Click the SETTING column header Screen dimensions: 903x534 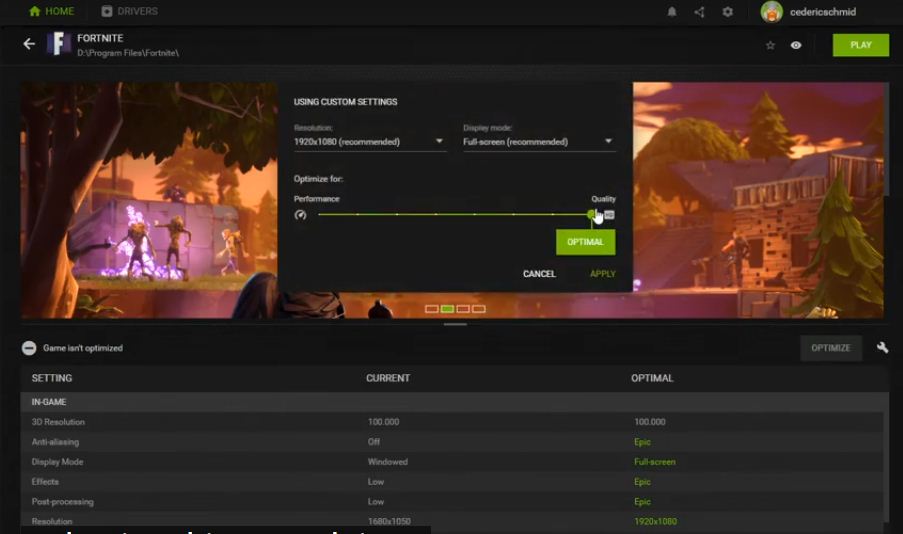pos(52,378)
